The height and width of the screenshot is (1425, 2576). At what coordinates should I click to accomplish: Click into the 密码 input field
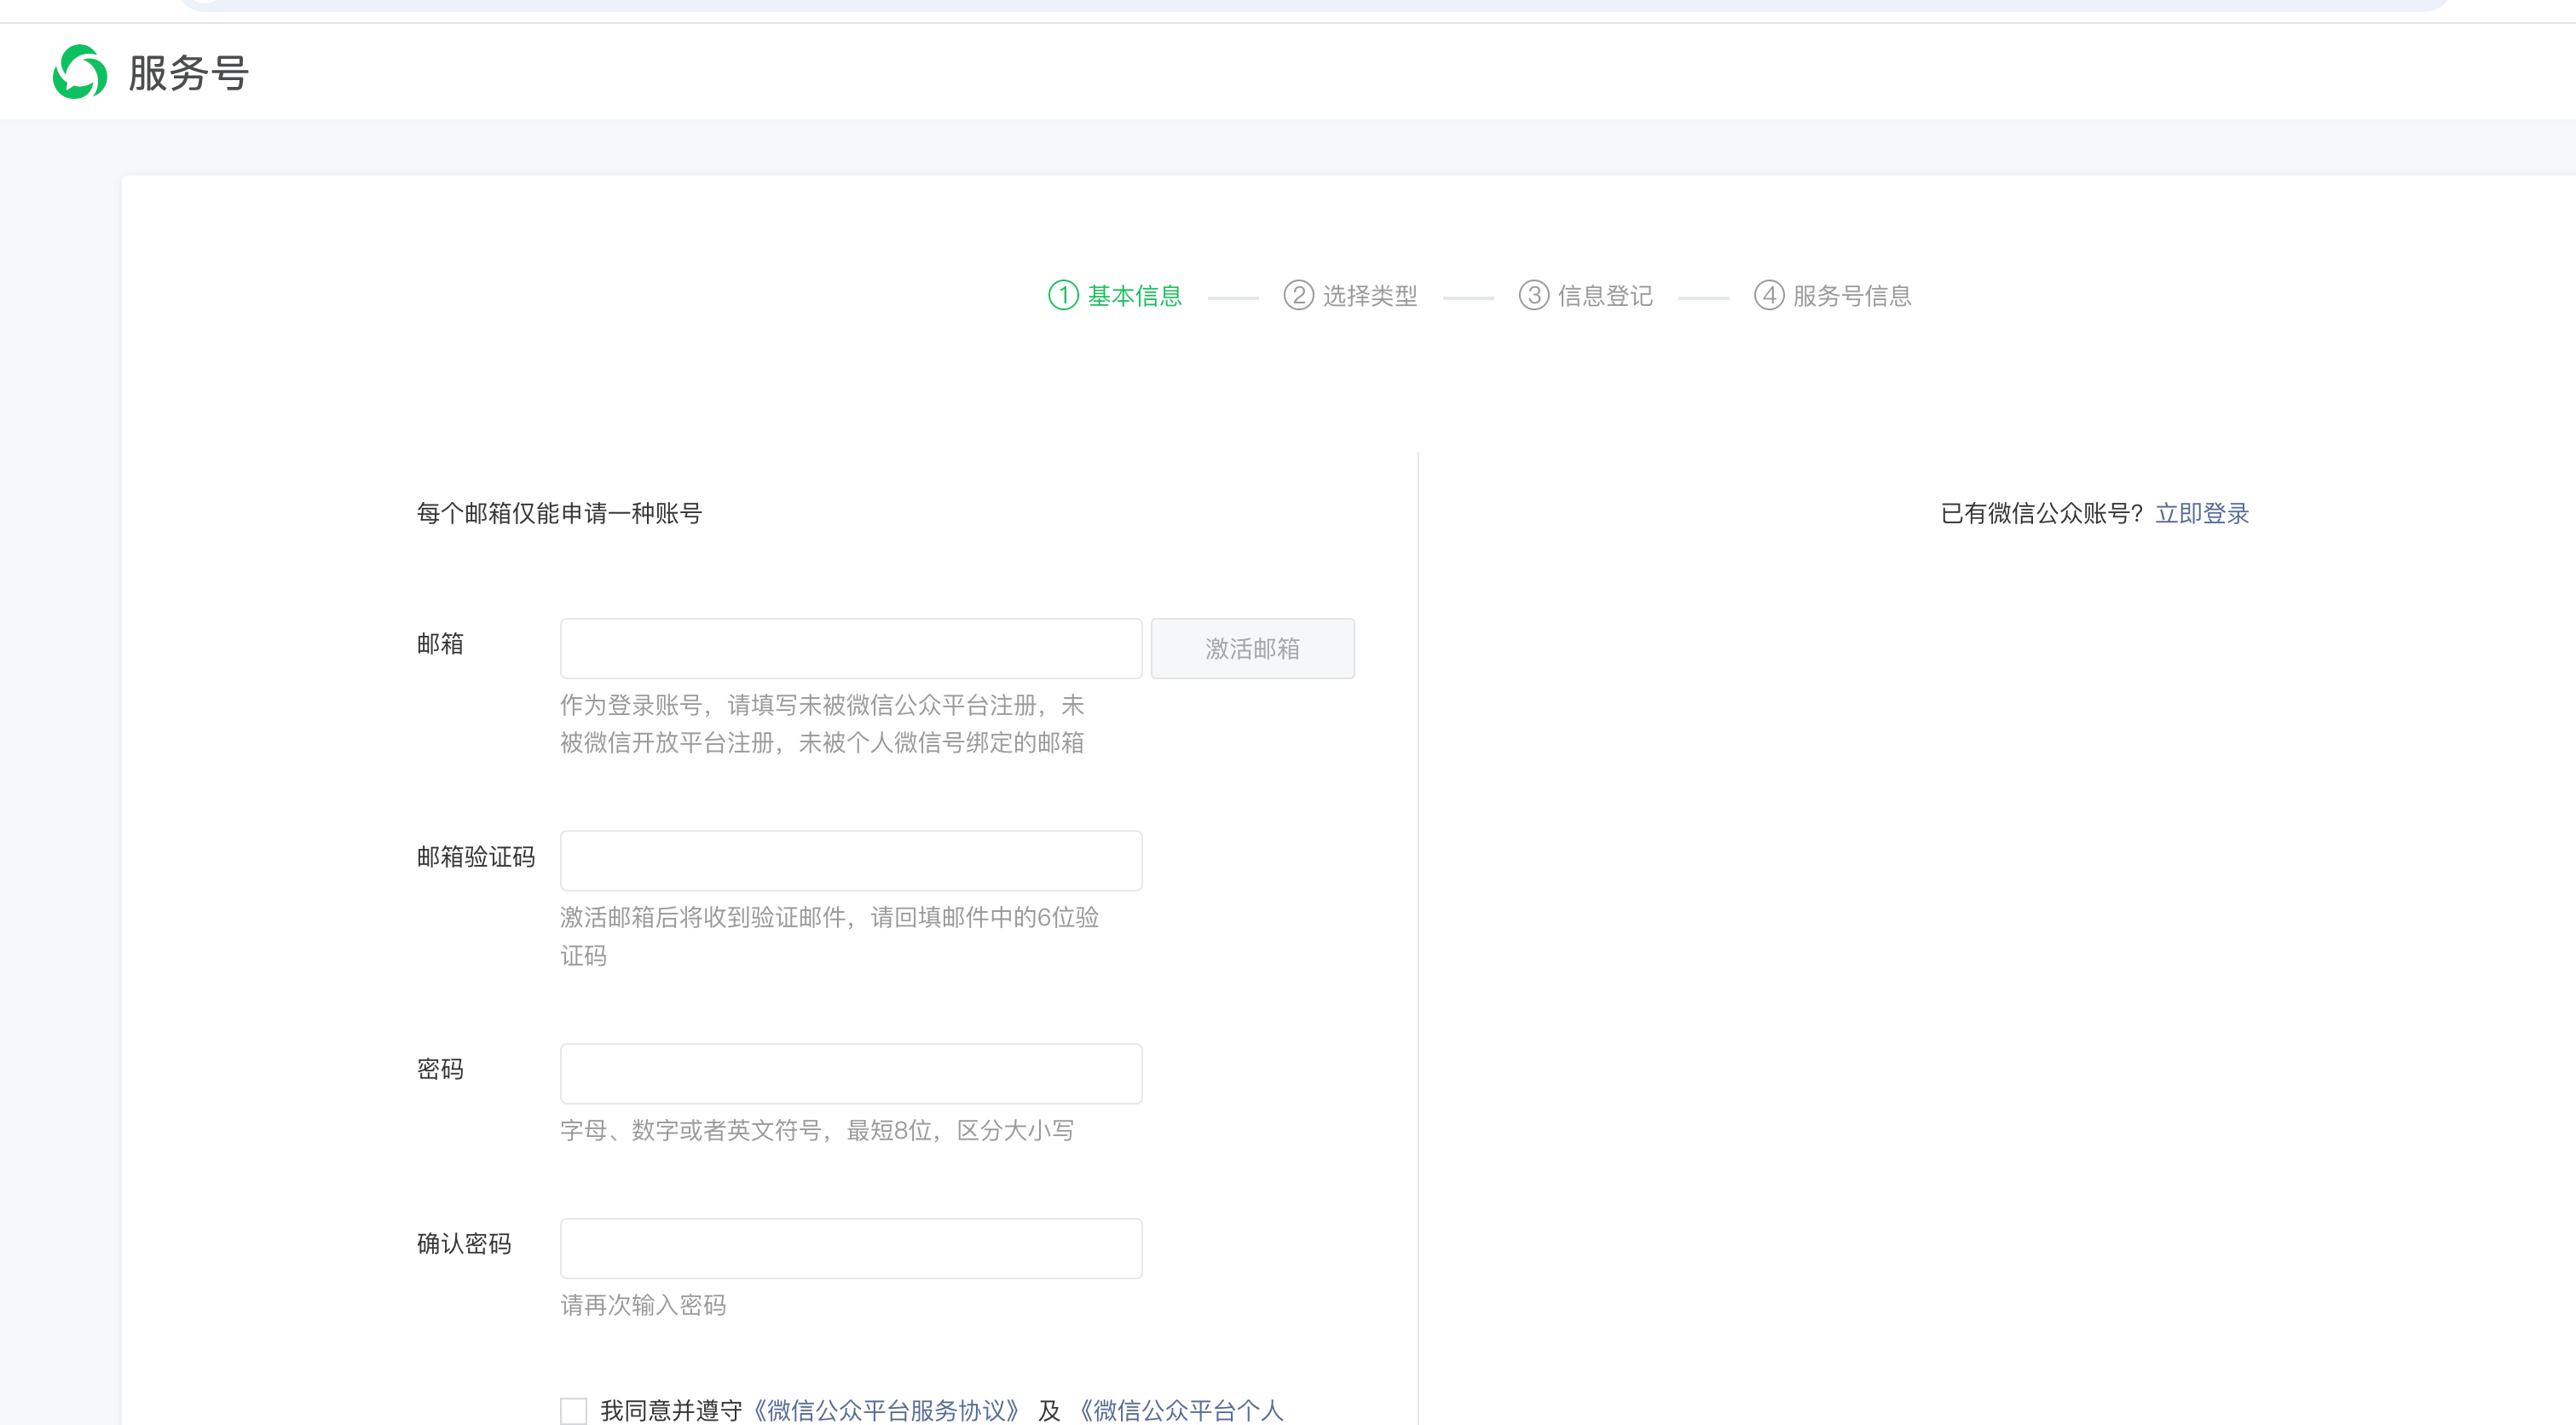coord(850,1073)
